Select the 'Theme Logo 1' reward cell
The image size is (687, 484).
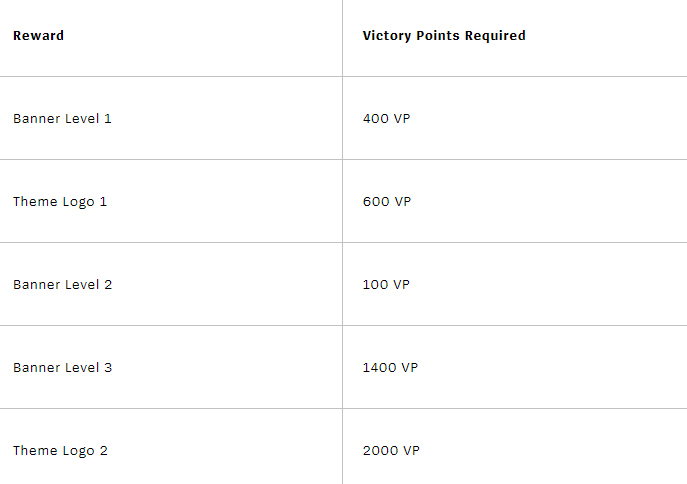pos(60,202)
